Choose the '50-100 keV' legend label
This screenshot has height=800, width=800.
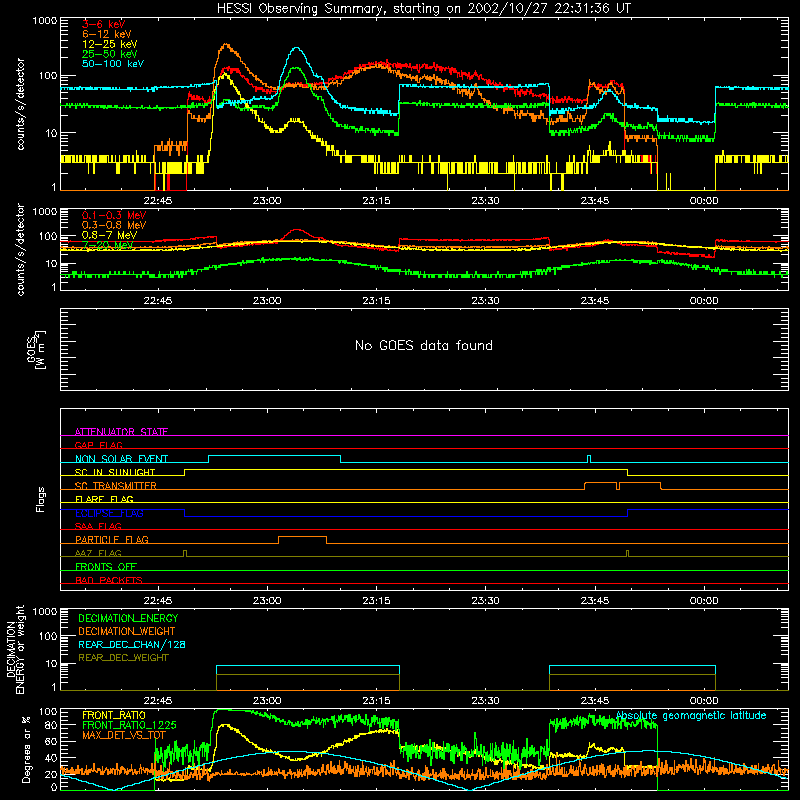[113, 64]
